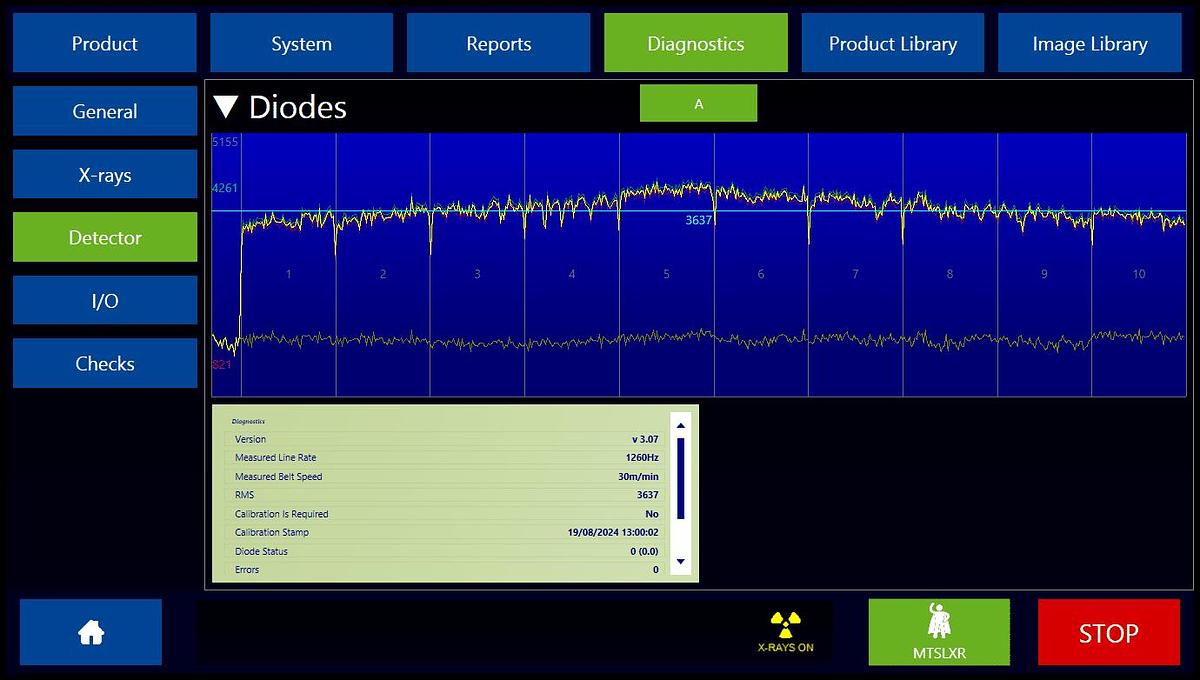Open the Reports tab
The width and height of the screenshot is (1200, 680).
pyautogui.click(x=498, y=44)
